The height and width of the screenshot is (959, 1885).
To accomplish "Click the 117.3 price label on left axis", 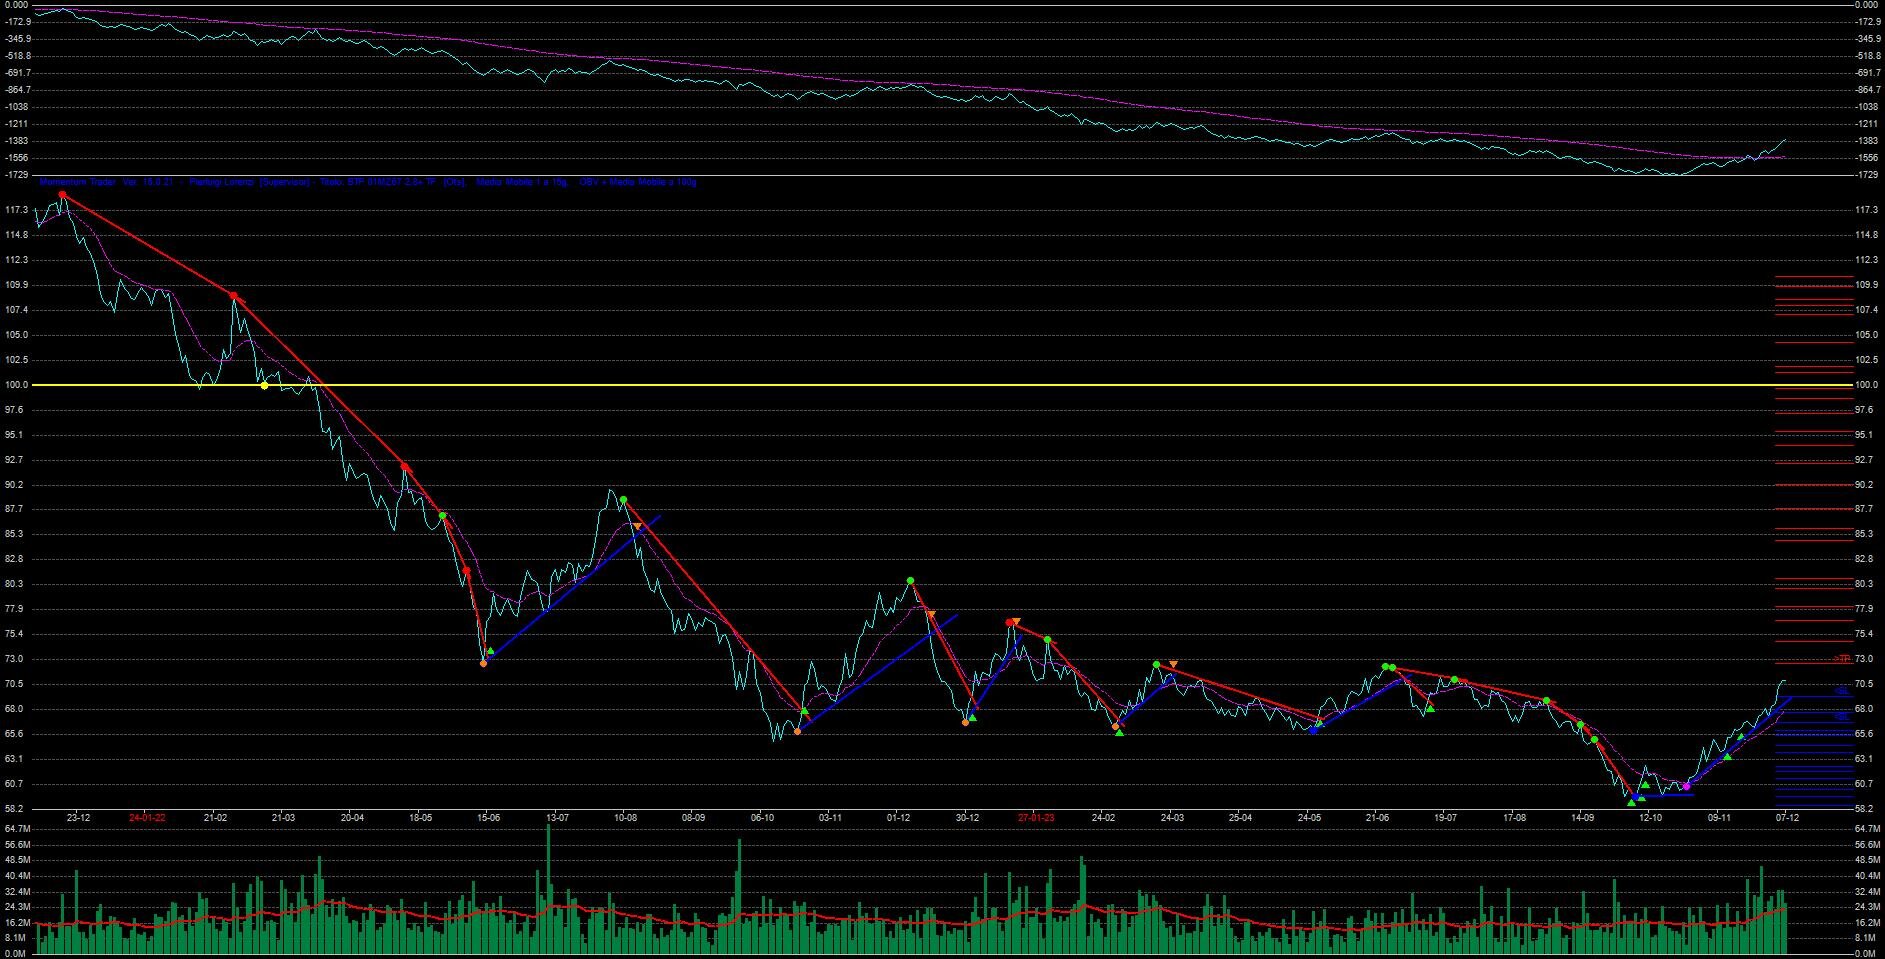I will coord(17,210).
